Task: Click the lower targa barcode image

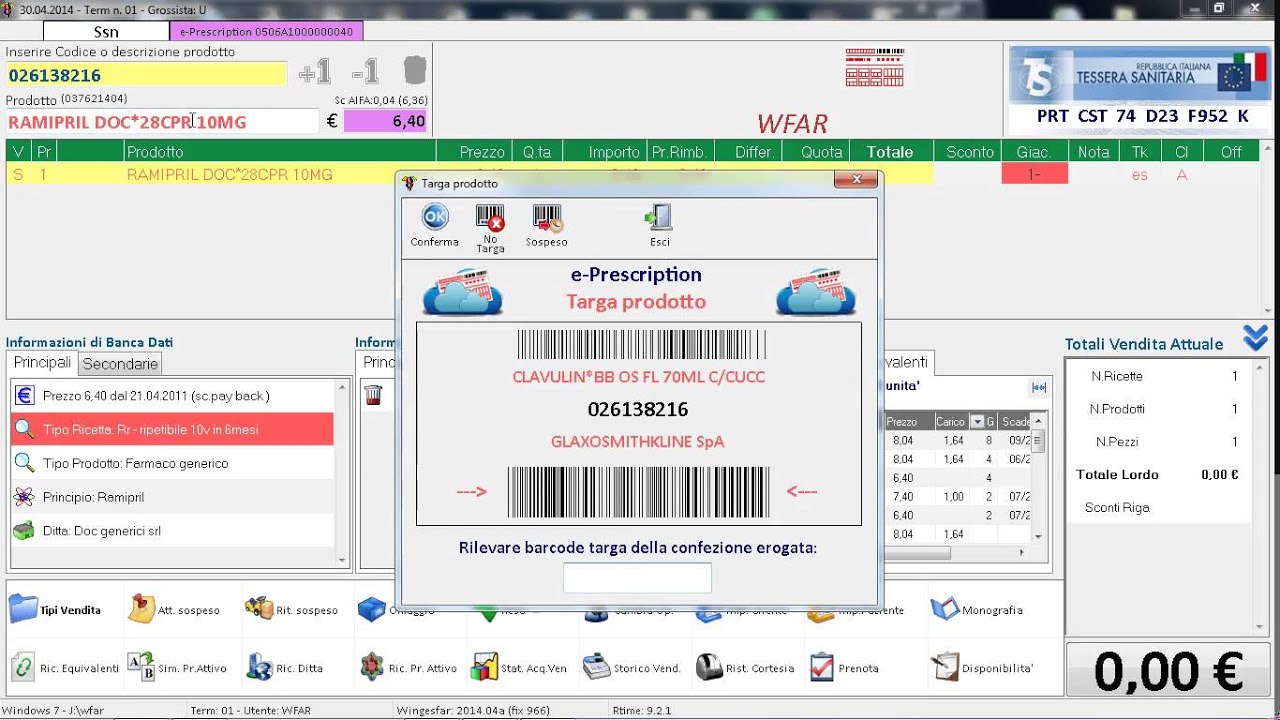Action: (x=639, y=492)
